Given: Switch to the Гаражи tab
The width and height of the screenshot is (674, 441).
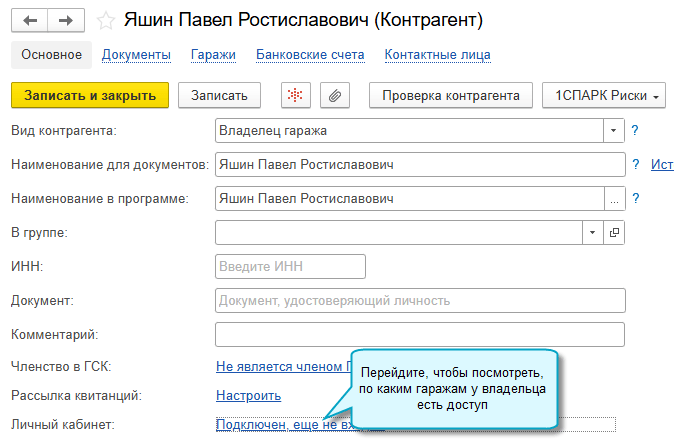Looking at the screenshot, I should (x=212, y=55).
